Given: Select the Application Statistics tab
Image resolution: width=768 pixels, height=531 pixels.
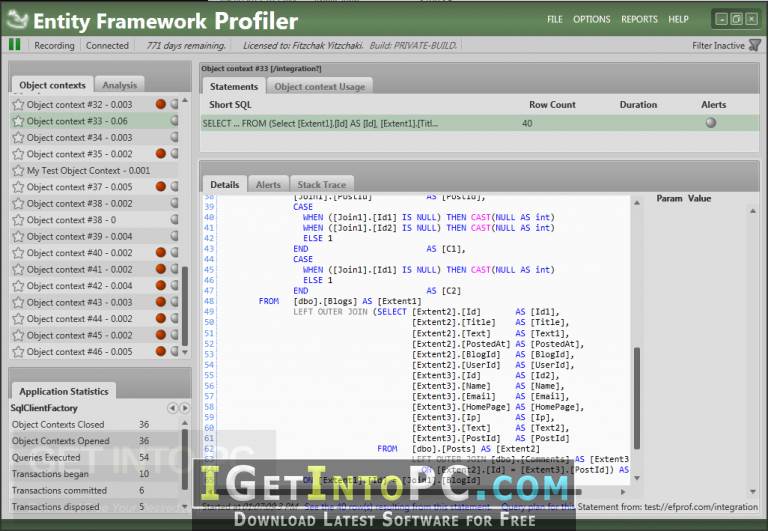Looking at the screenshot, I should (x=64, y=391).
